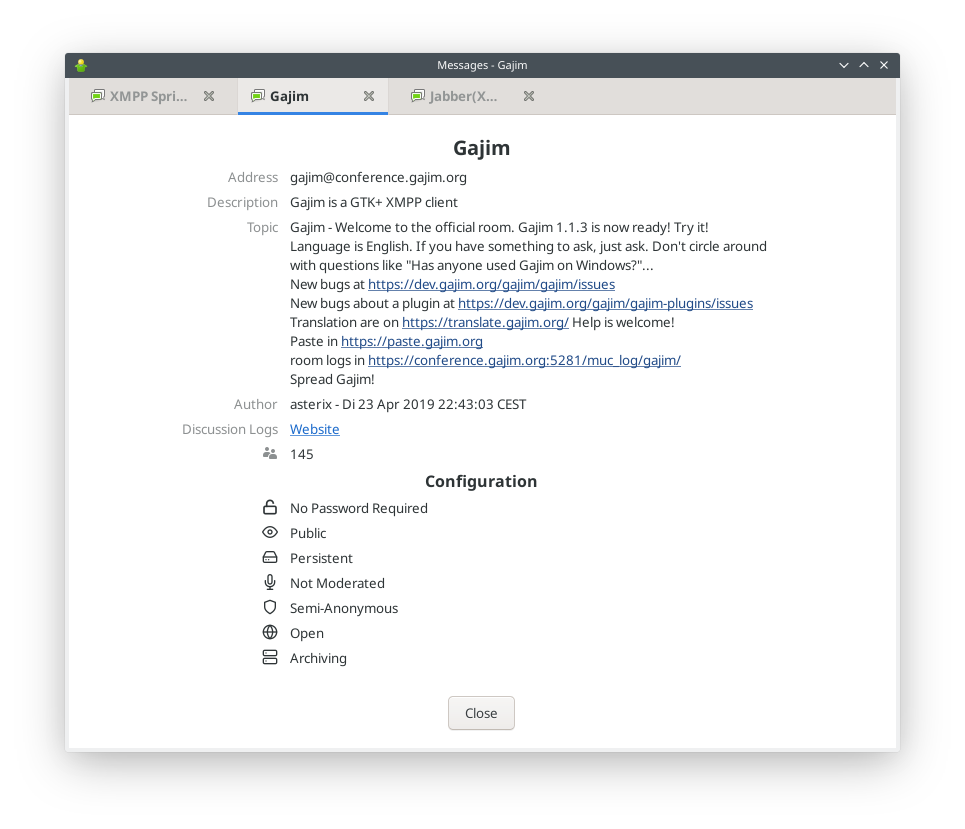Viewport: 965px width, 829px height.
Task: Click the shield icon beside Semi-Anonymous
Action: tap(270, 607)
